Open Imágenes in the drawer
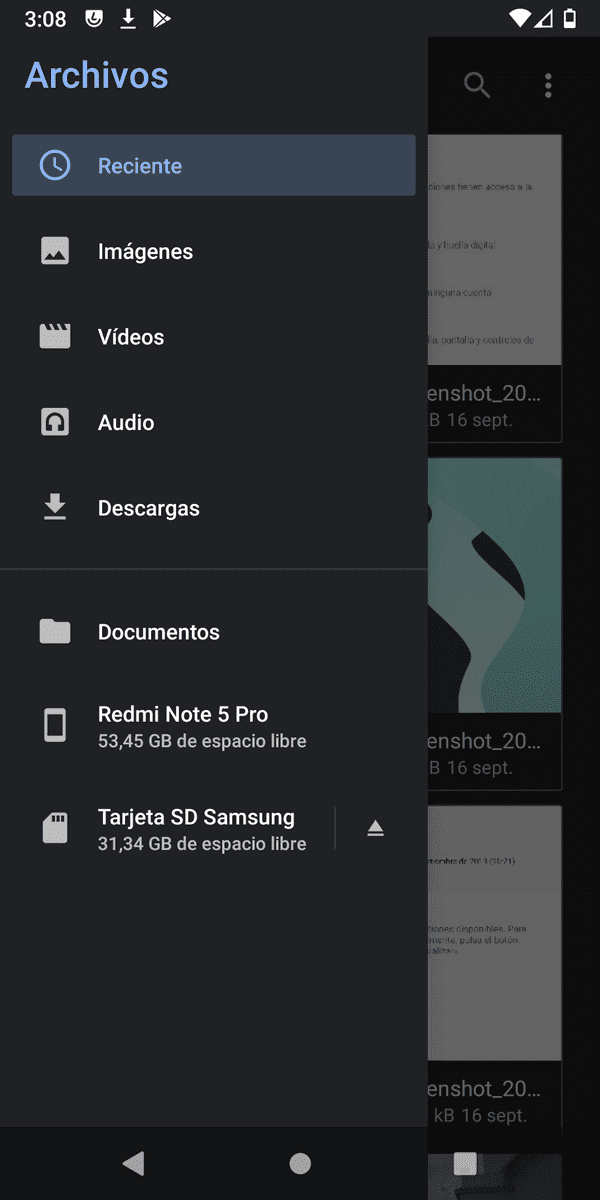 point(213,251)
